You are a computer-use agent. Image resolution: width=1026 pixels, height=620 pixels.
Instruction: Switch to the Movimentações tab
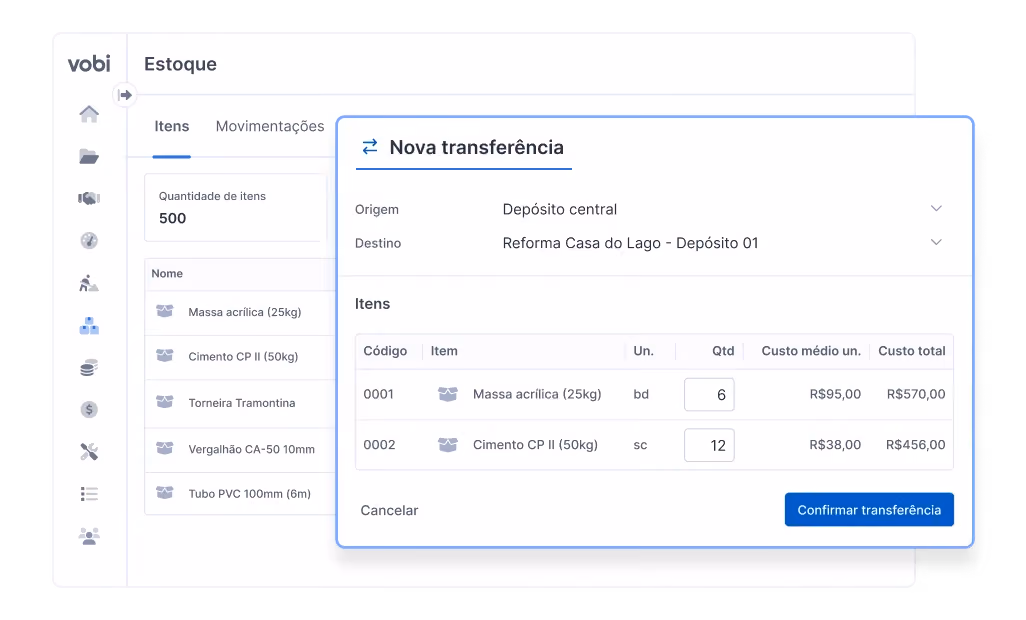pyautogui.click(x=270, y=126)
